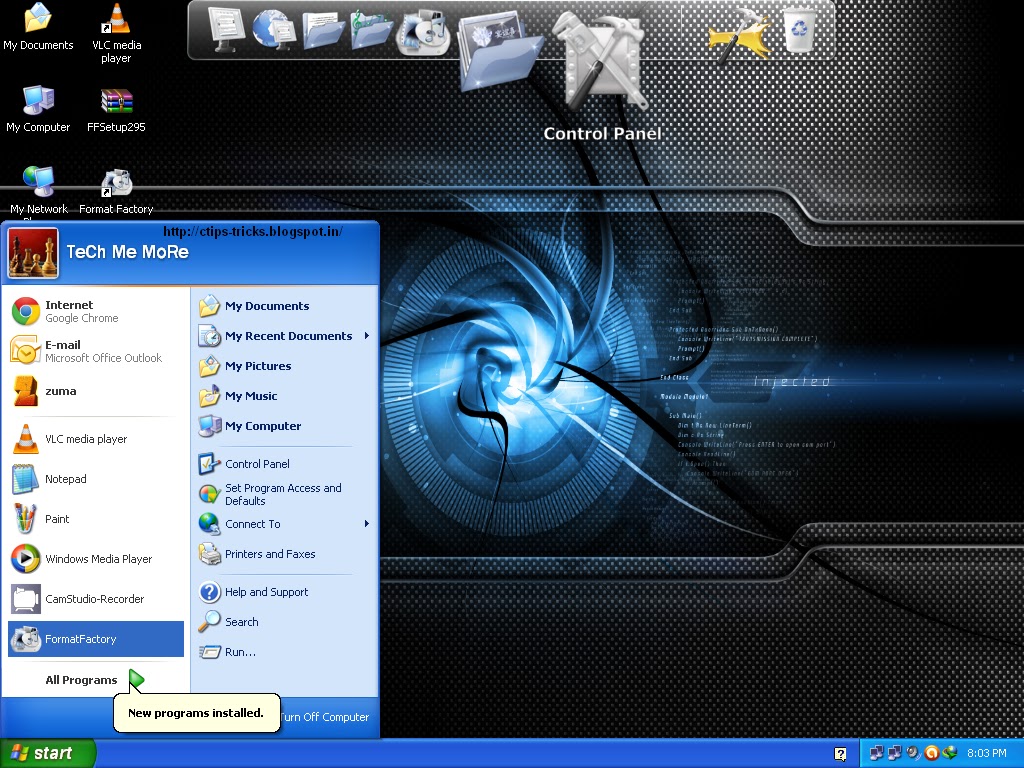1024x768 pixels.
Task: Open the DVD media player icon in the dock
Action: tap(423, 33)
